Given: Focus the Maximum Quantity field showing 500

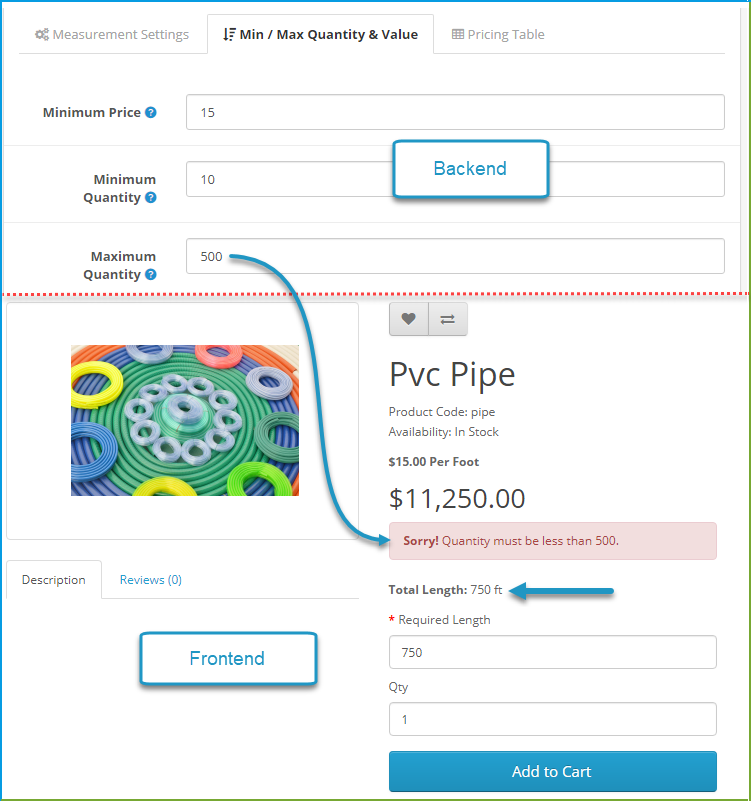Looking at the screenshot, I should click(455, 256).
